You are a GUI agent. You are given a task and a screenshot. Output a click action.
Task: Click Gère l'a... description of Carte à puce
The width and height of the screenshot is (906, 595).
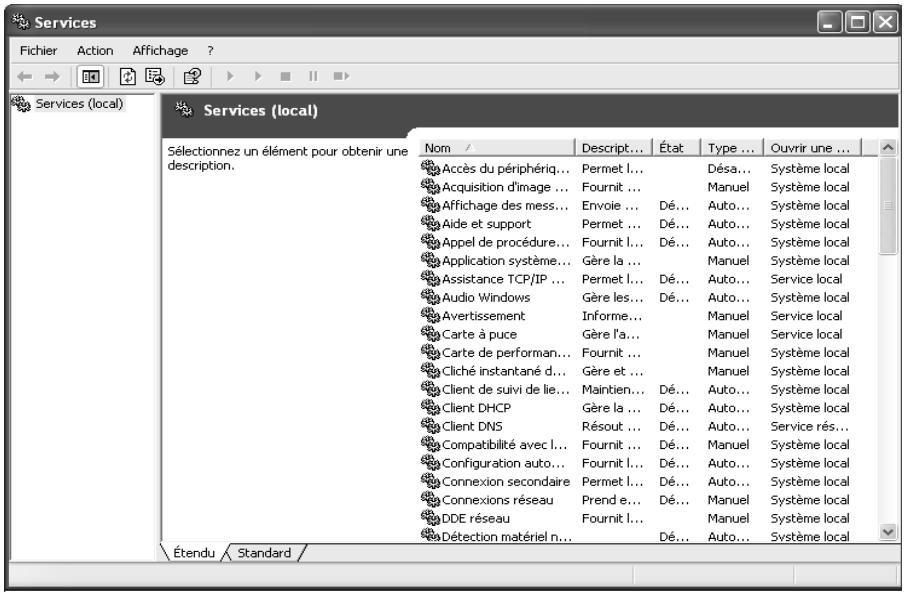click(610, 334)
